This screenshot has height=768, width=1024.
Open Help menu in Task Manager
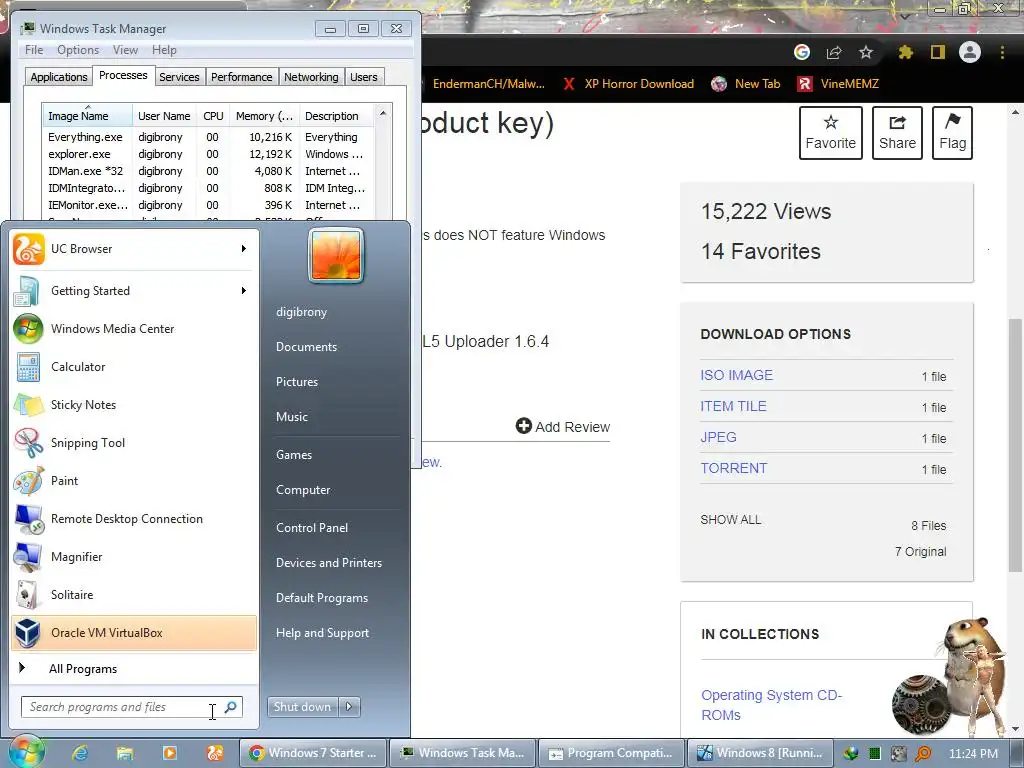pos(164,50)
